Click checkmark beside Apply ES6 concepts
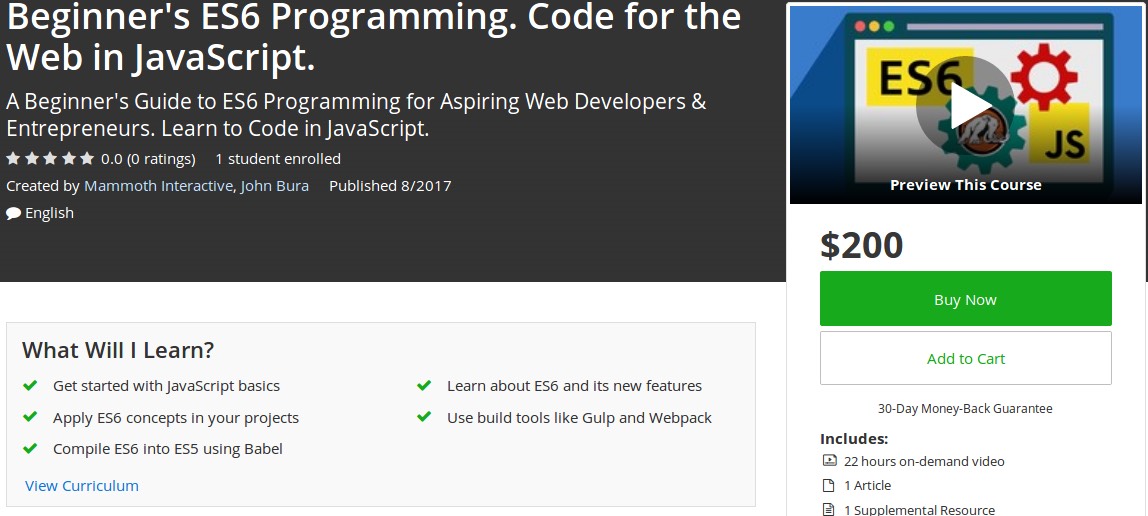The height and width of the screenshot is (516, 1148). [x=30, y=417]
